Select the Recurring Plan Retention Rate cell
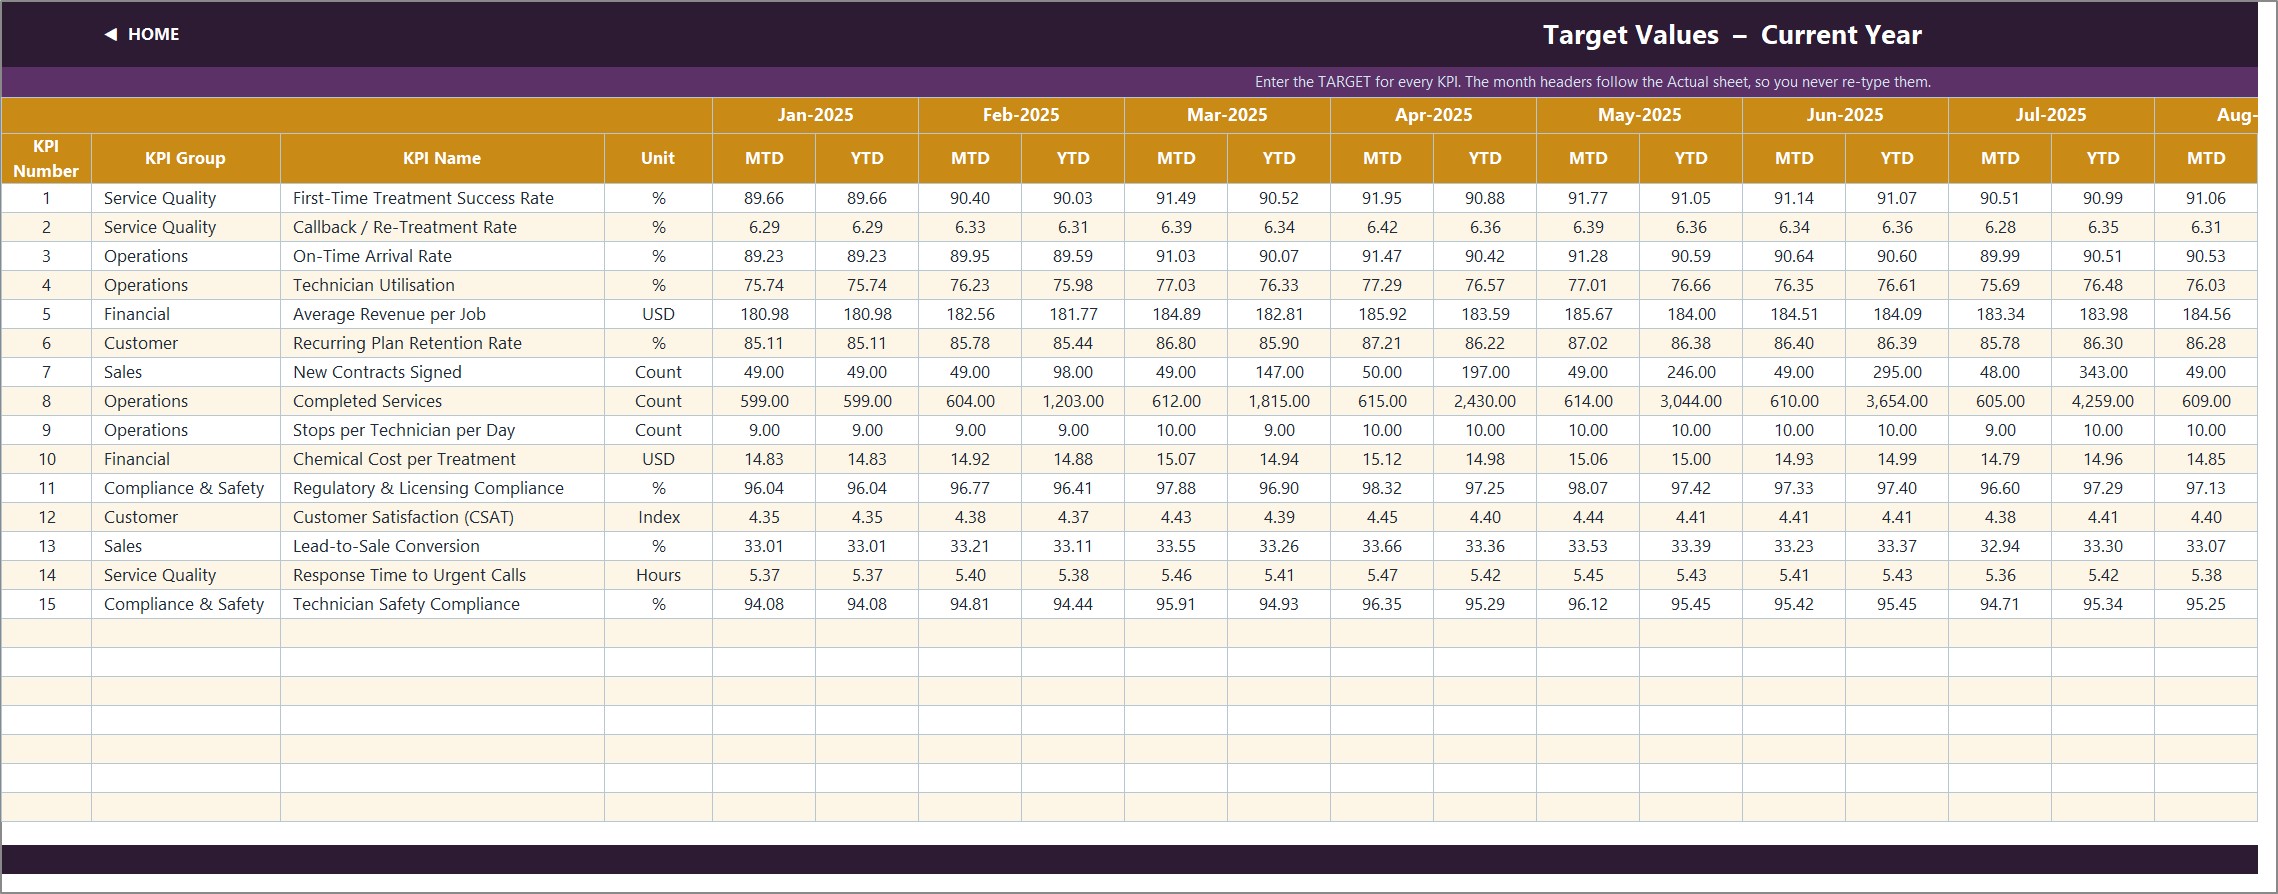The image size is (2278, 894). click(442, 343)
